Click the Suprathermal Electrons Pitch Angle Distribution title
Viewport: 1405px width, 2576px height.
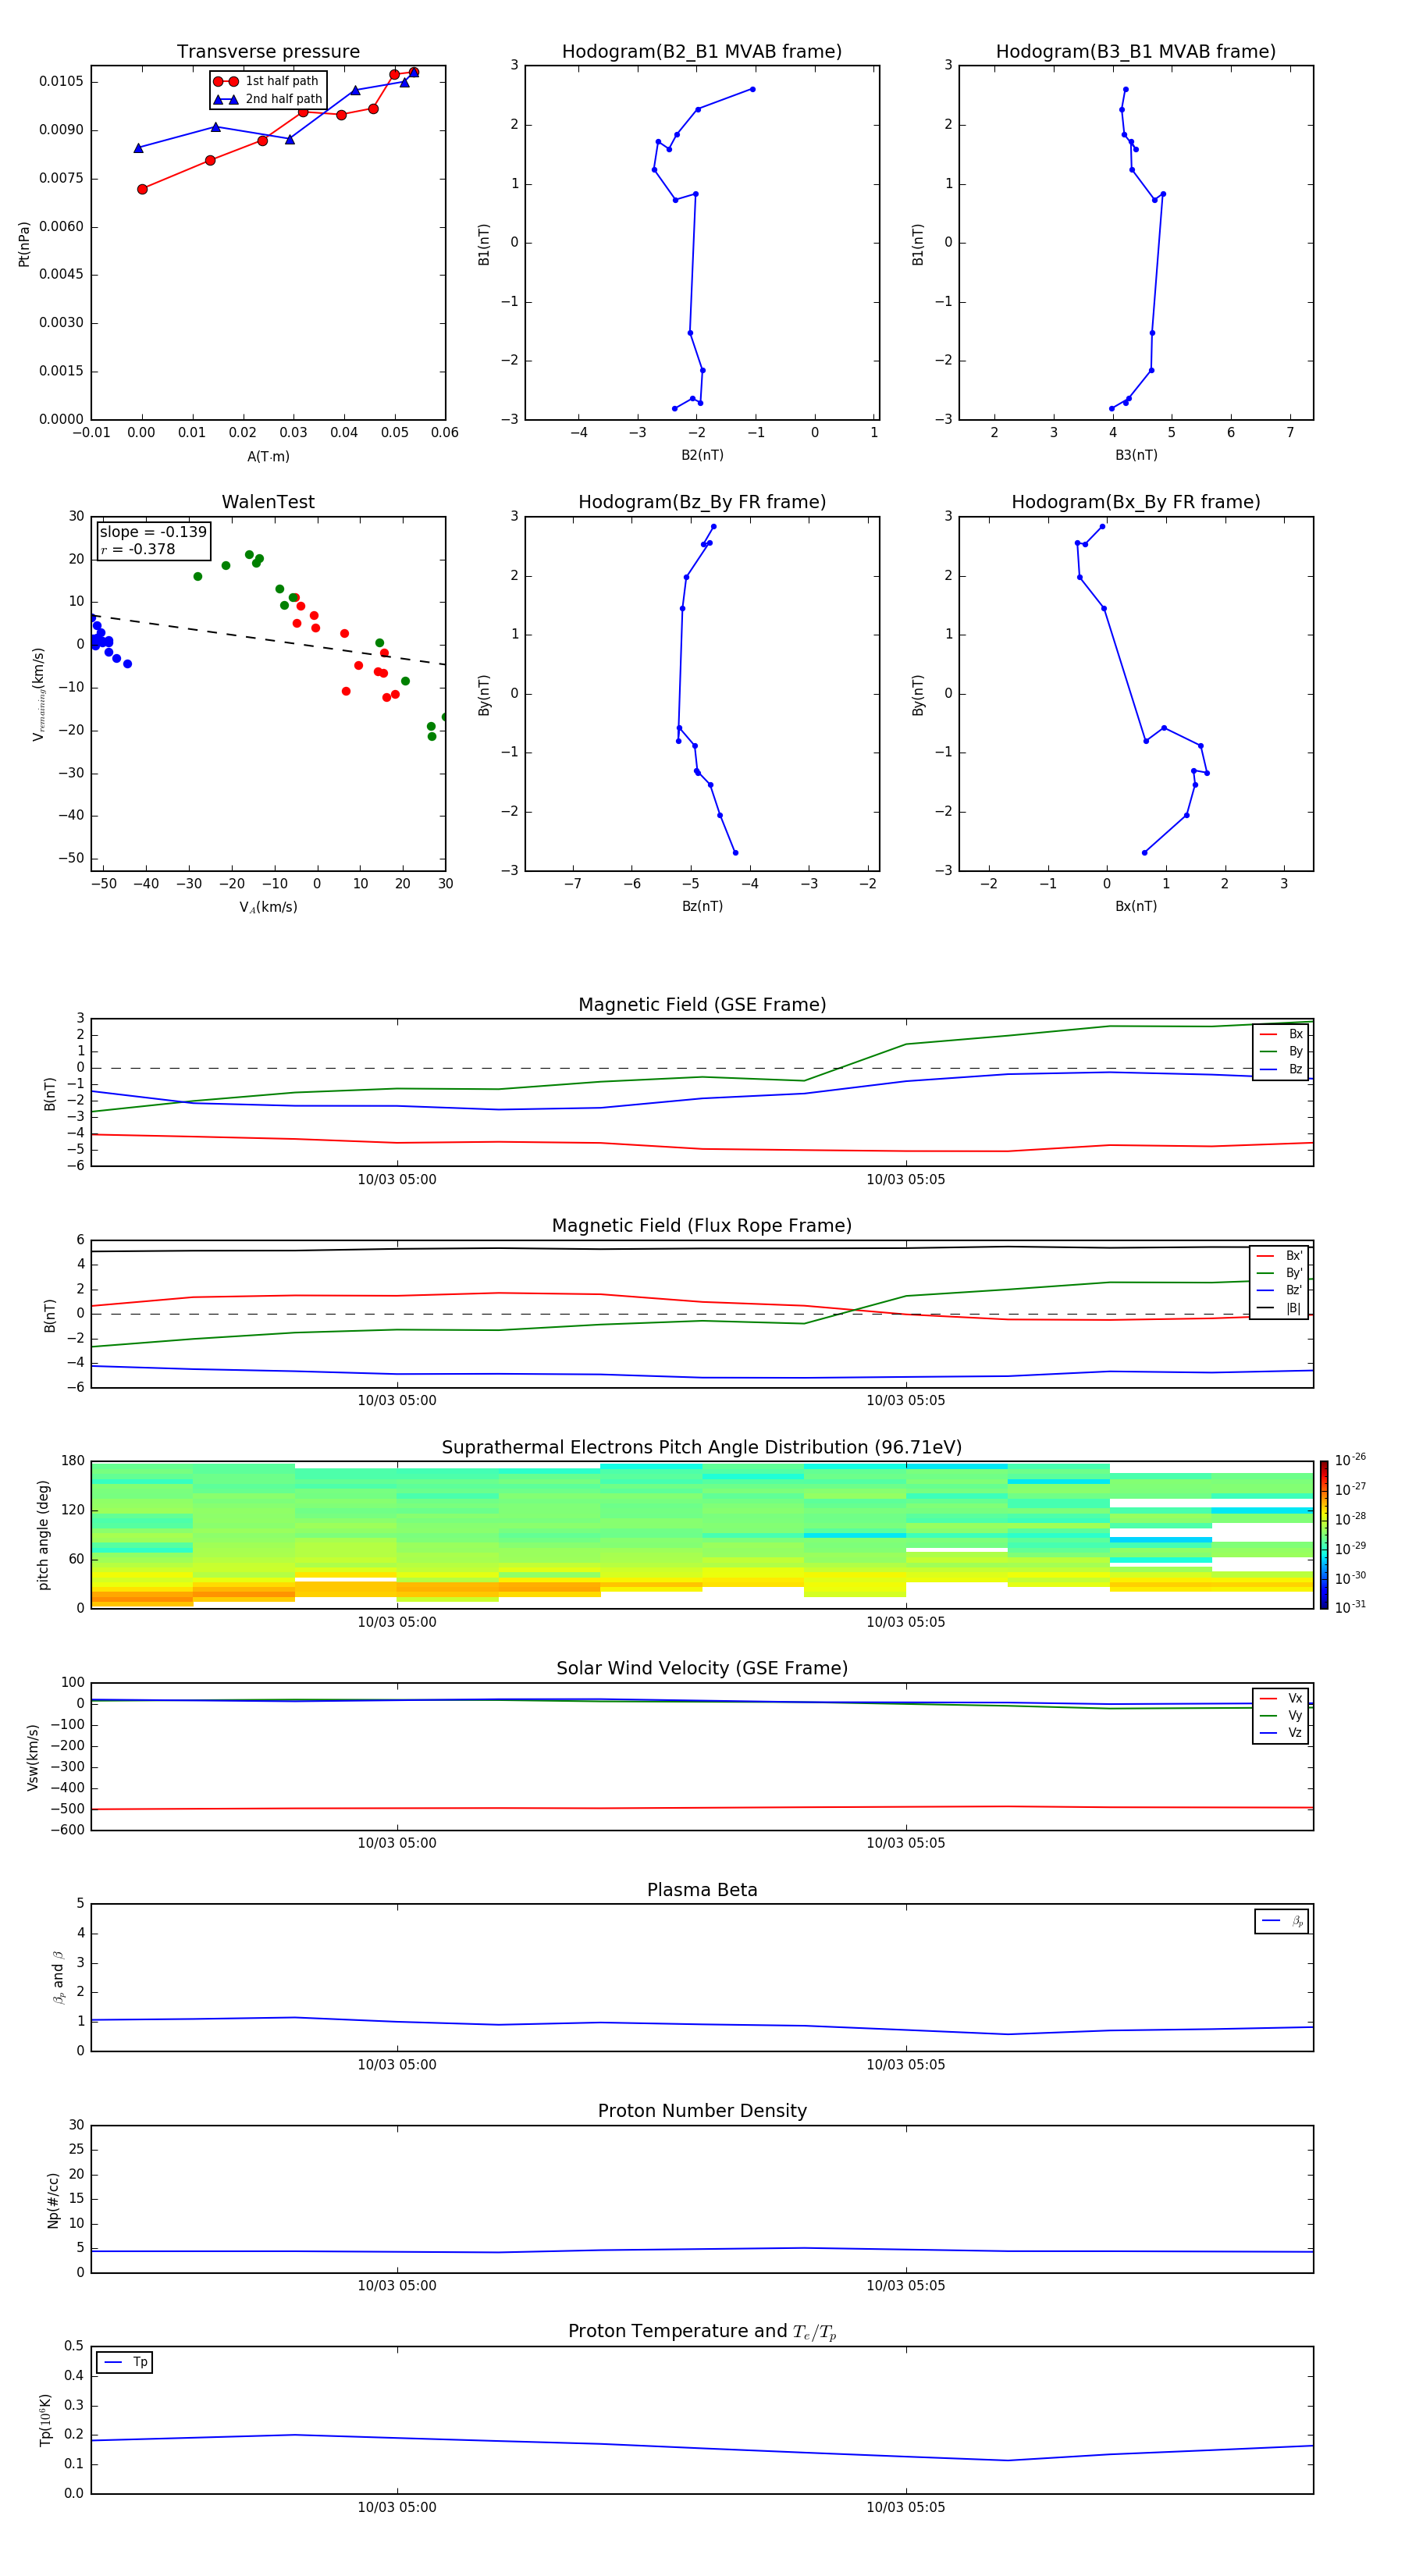pyautogui.click(x=702, y=1448)
